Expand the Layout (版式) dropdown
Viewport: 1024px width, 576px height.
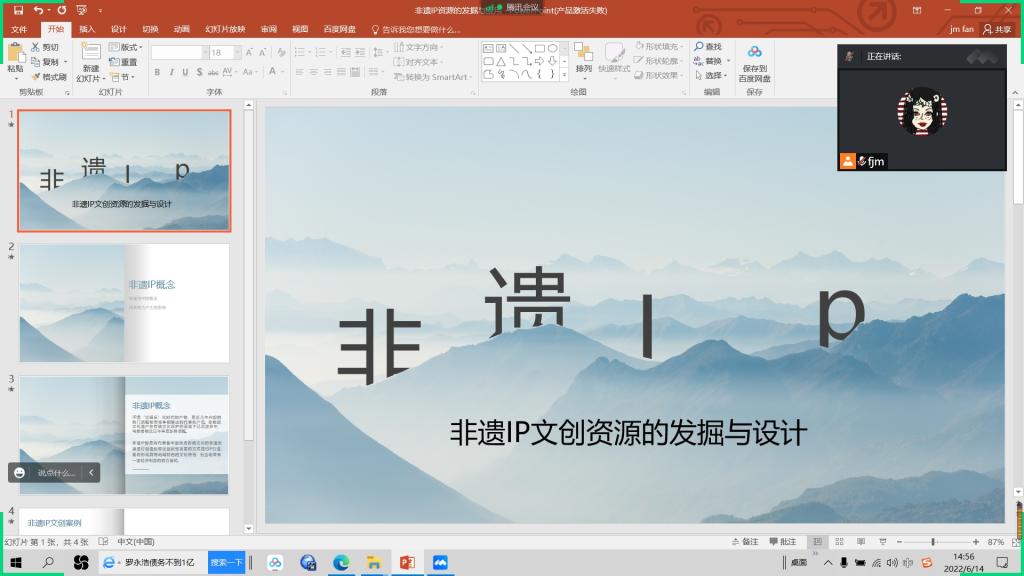tap(126, 47)
